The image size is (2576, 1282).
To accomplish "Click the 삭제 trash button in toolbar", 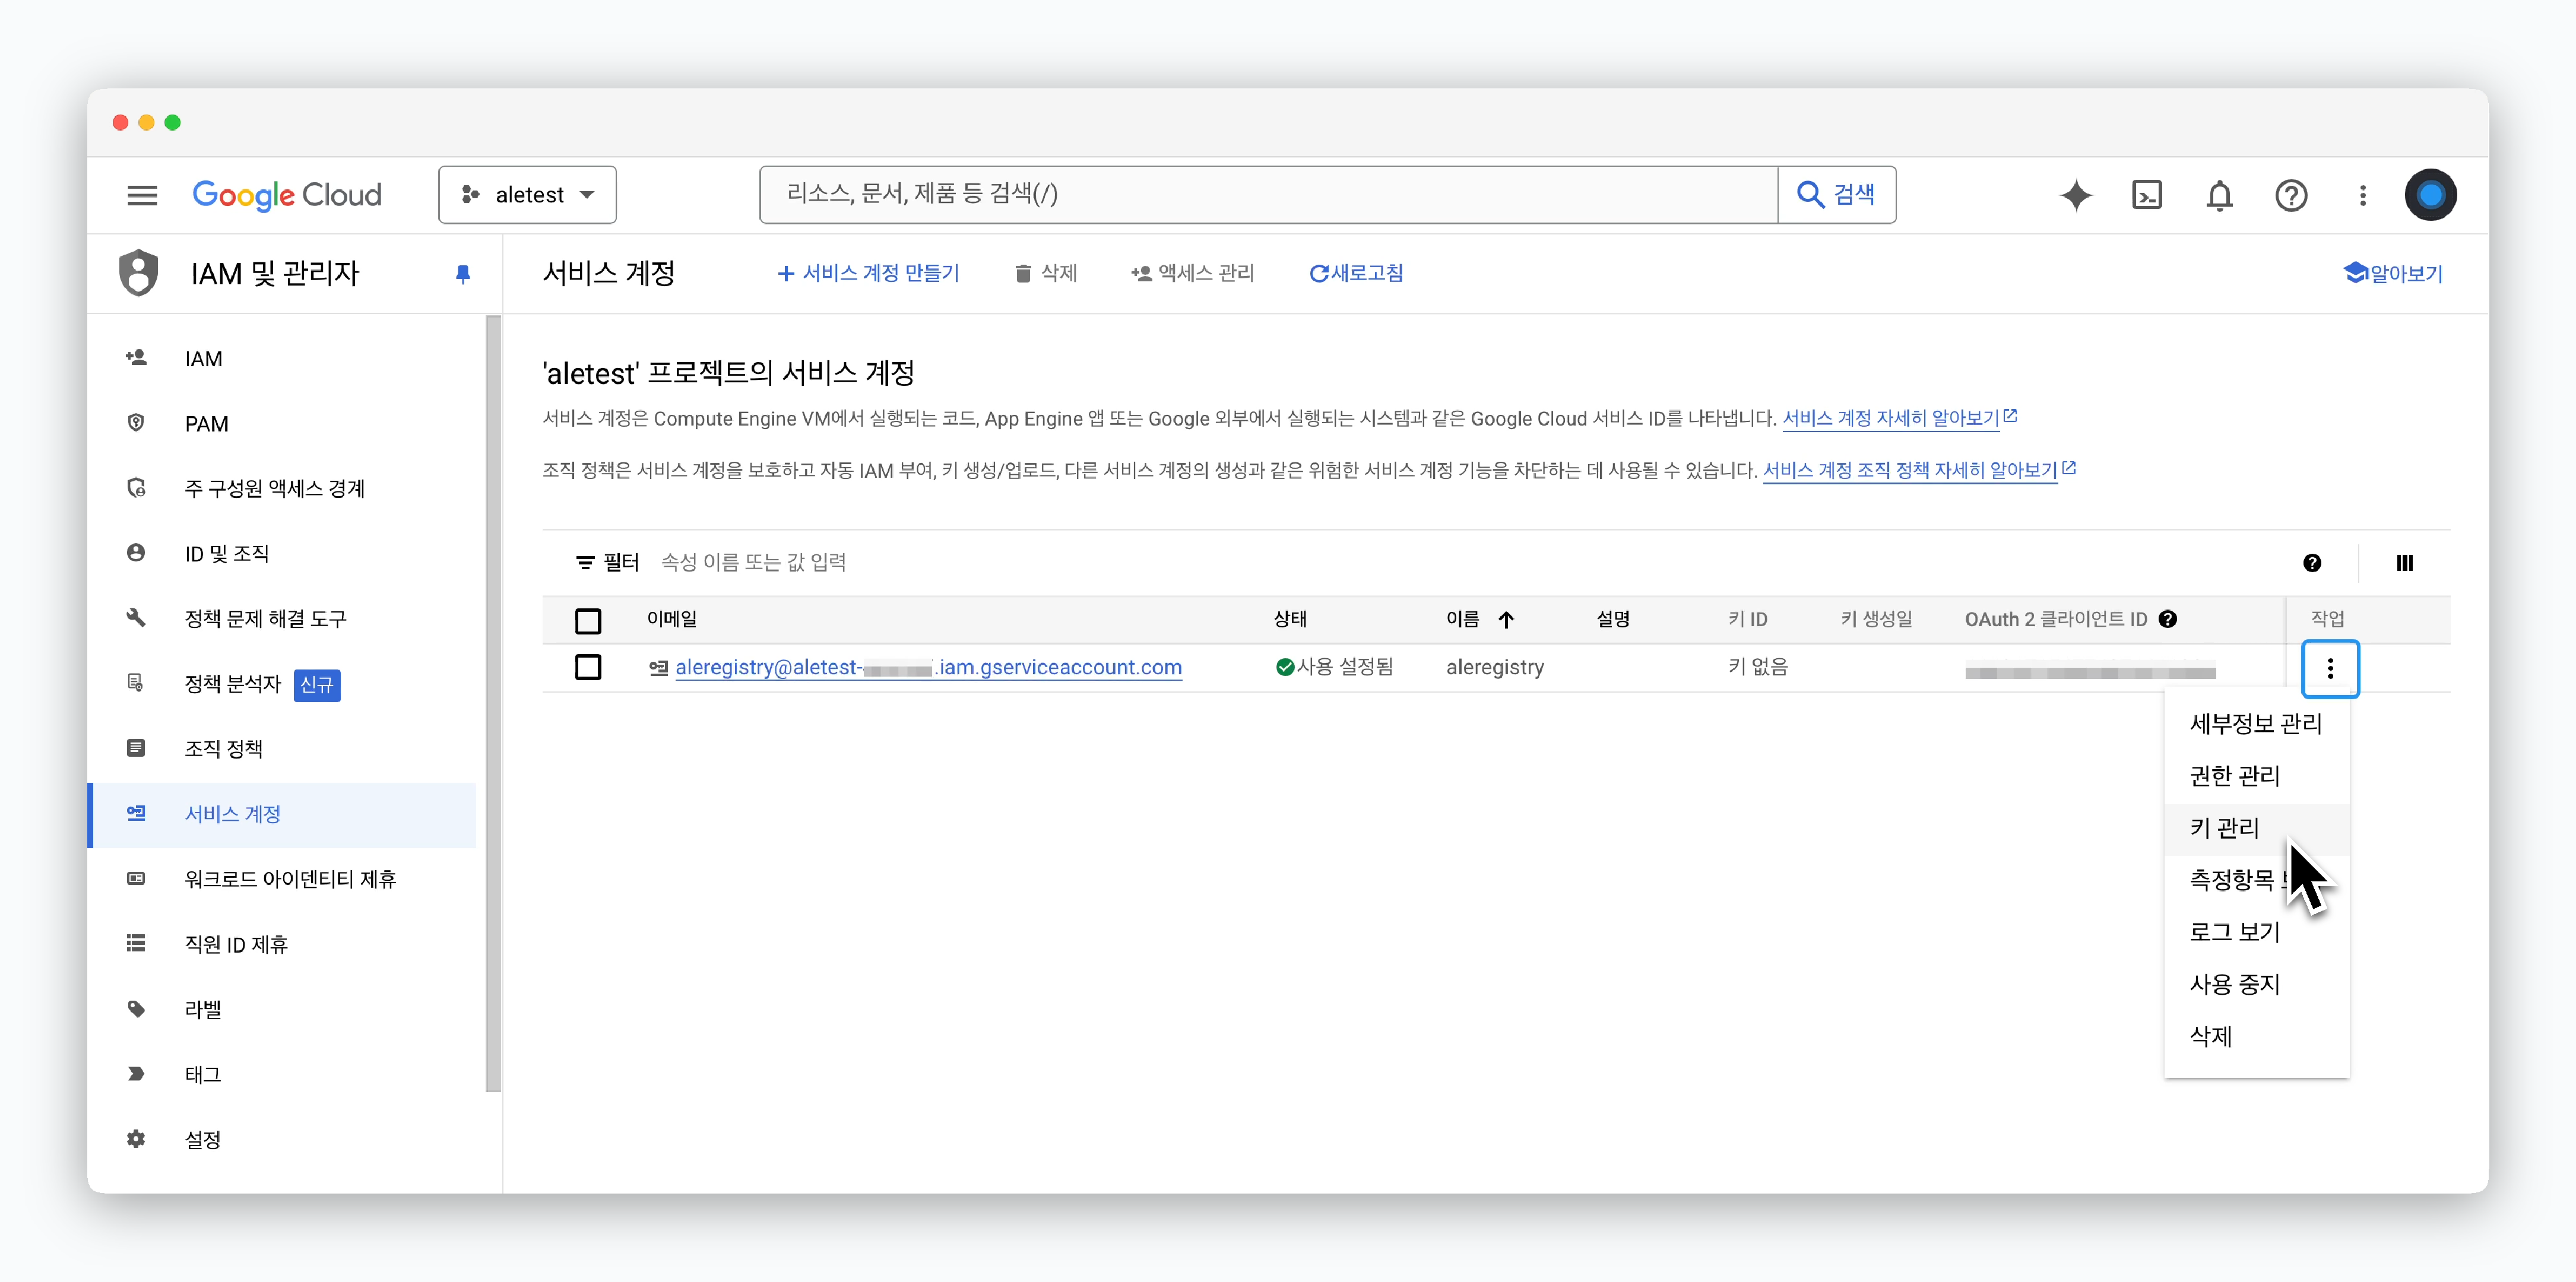I will point(1046,273).
